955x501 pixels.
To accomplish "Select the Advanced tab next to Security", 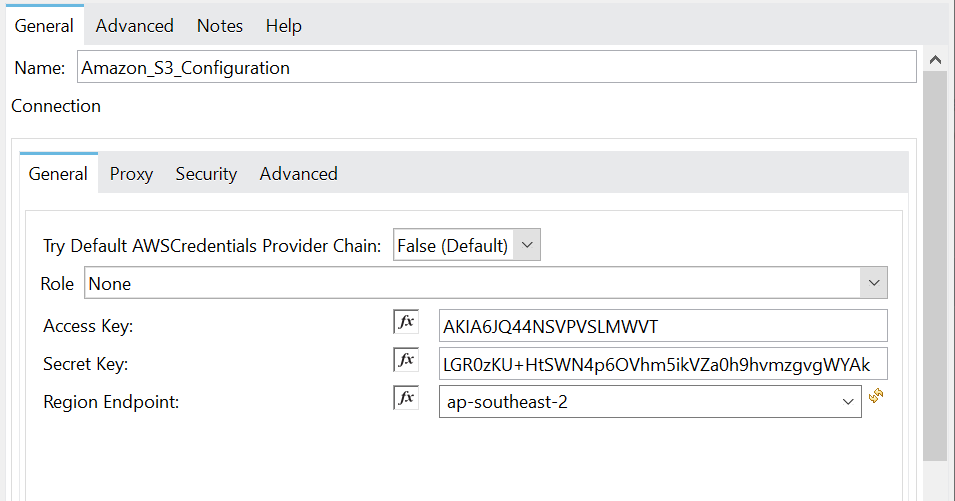I will coord(298,174).
